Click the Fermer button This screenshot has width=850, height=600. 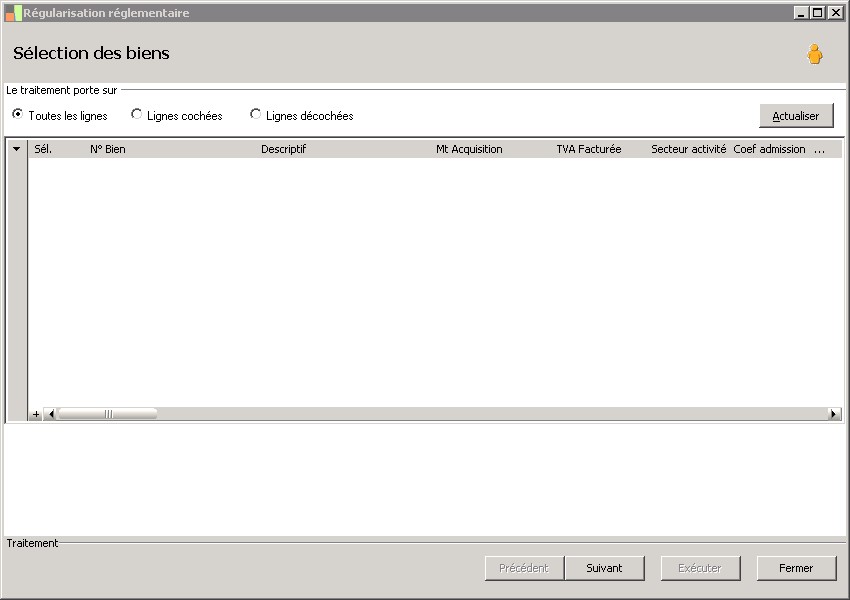point(796,568)
